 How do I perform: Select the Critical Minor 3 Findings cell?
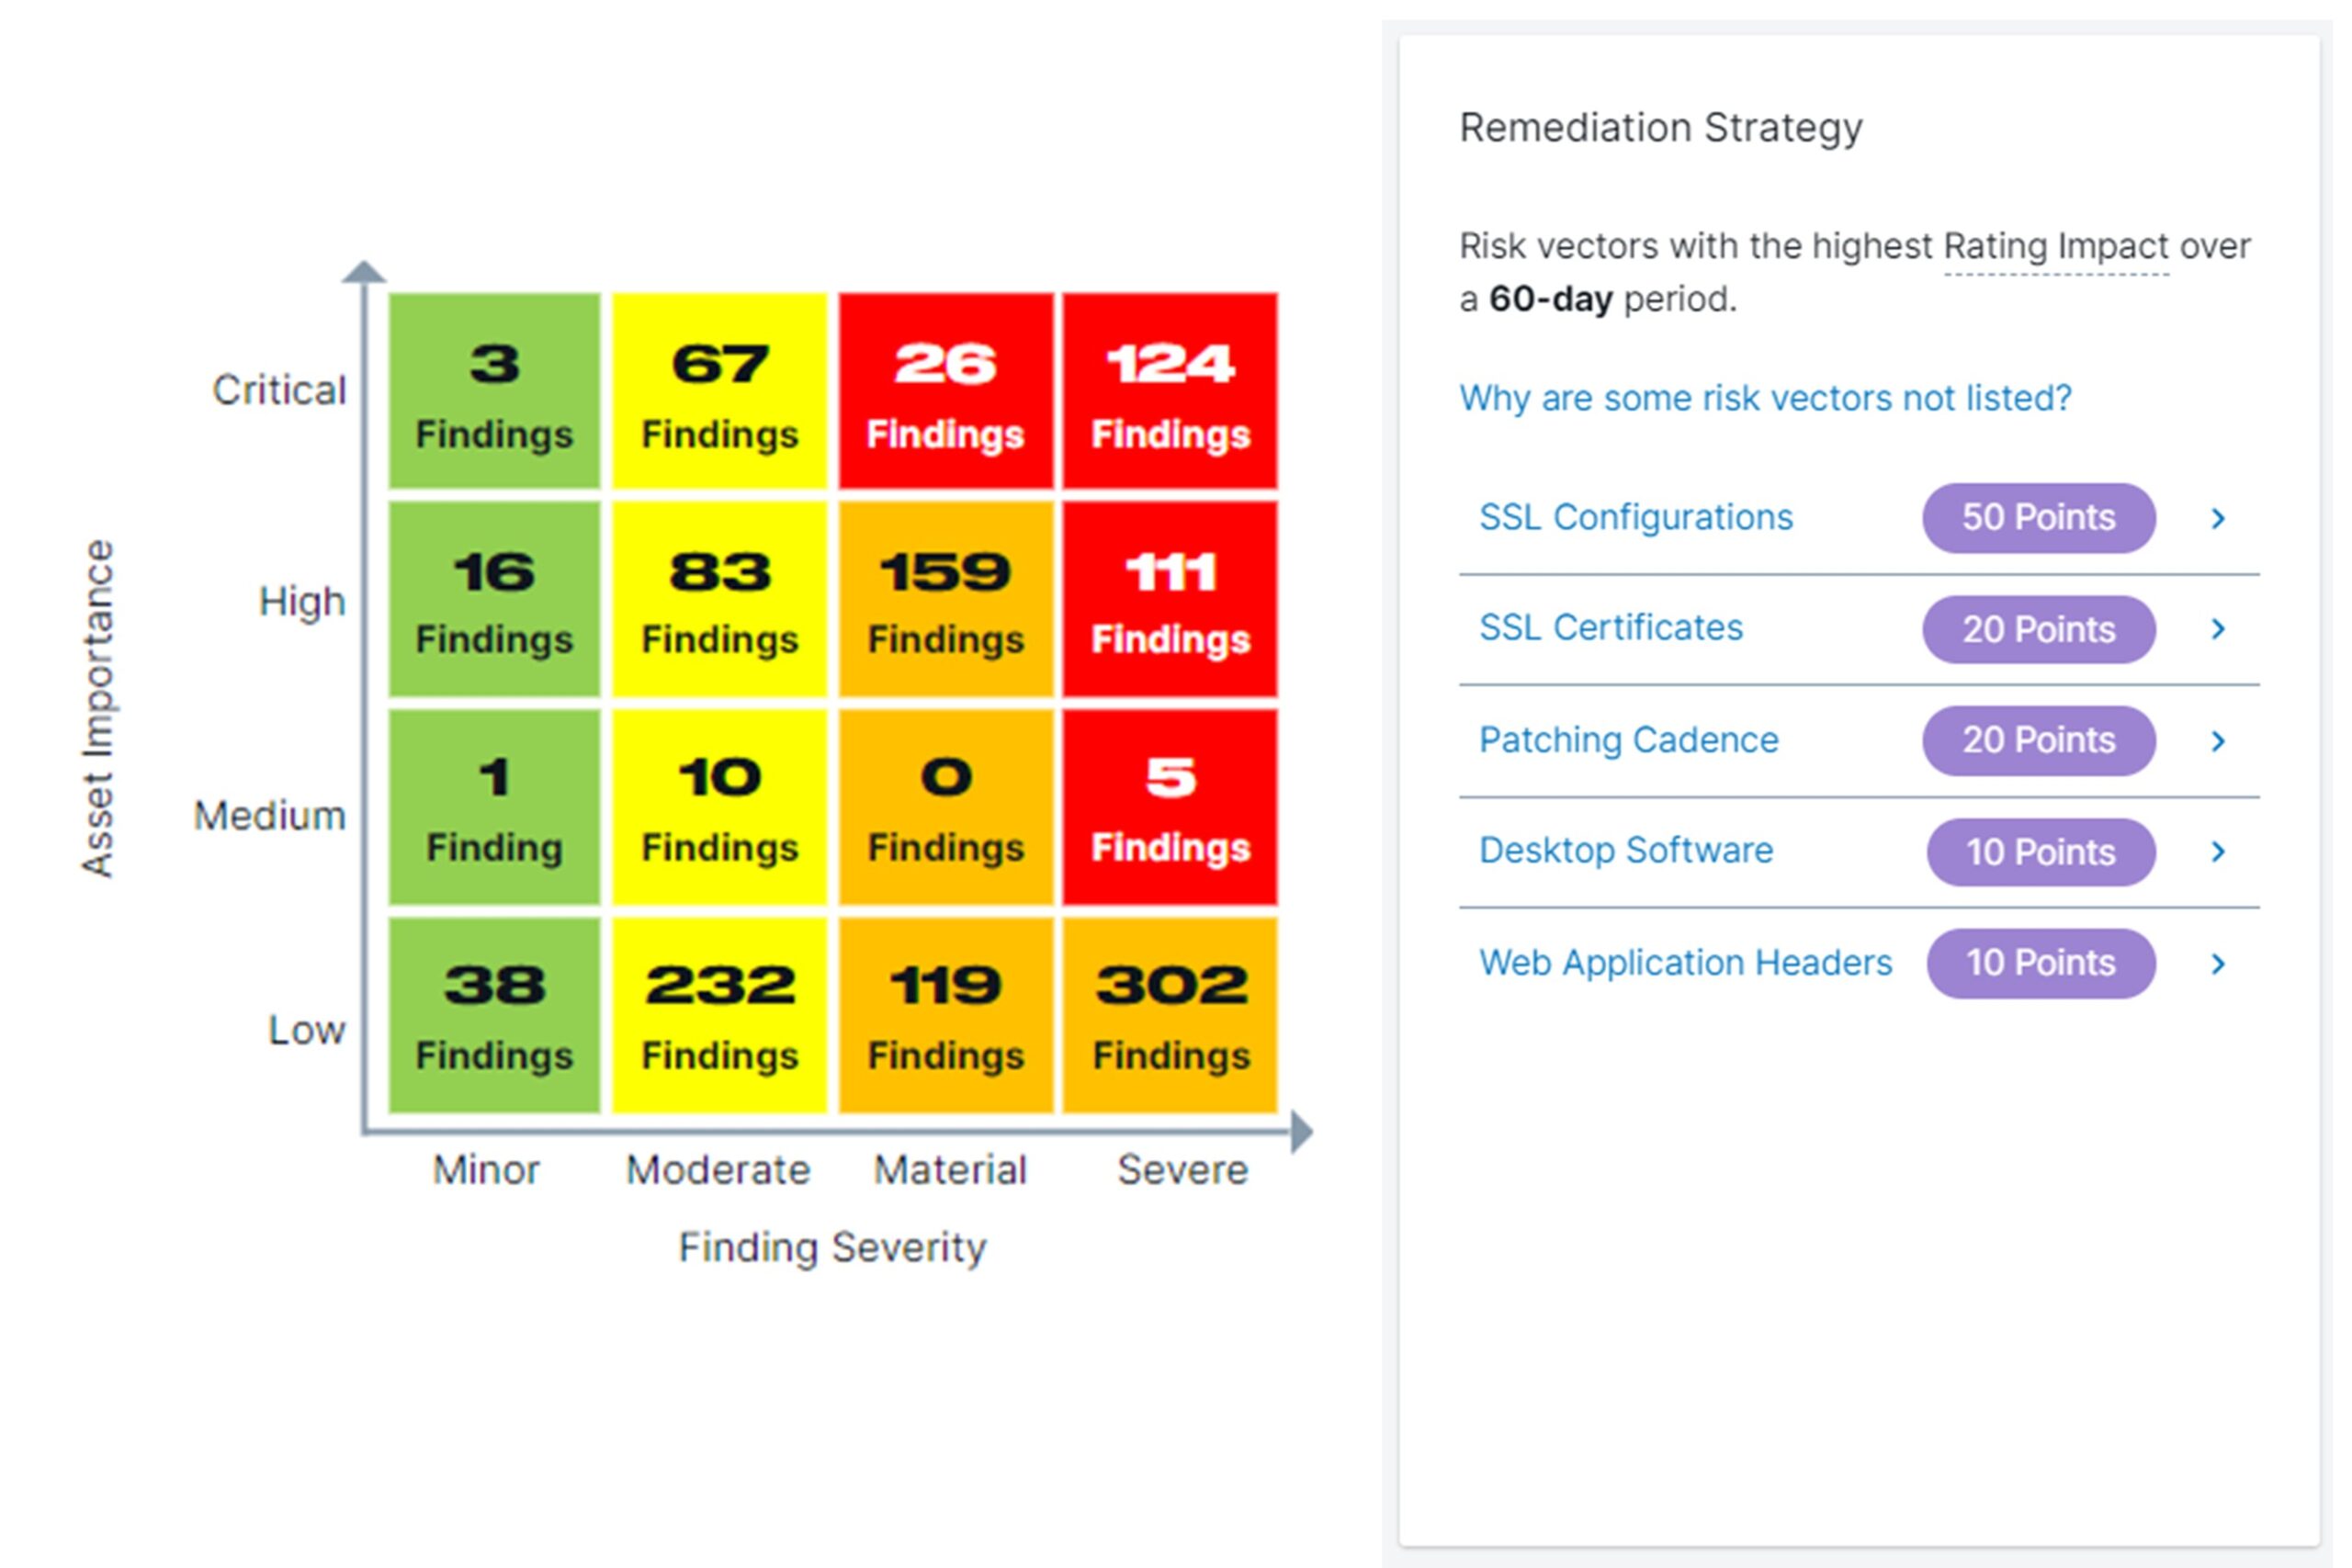(494, 392)
